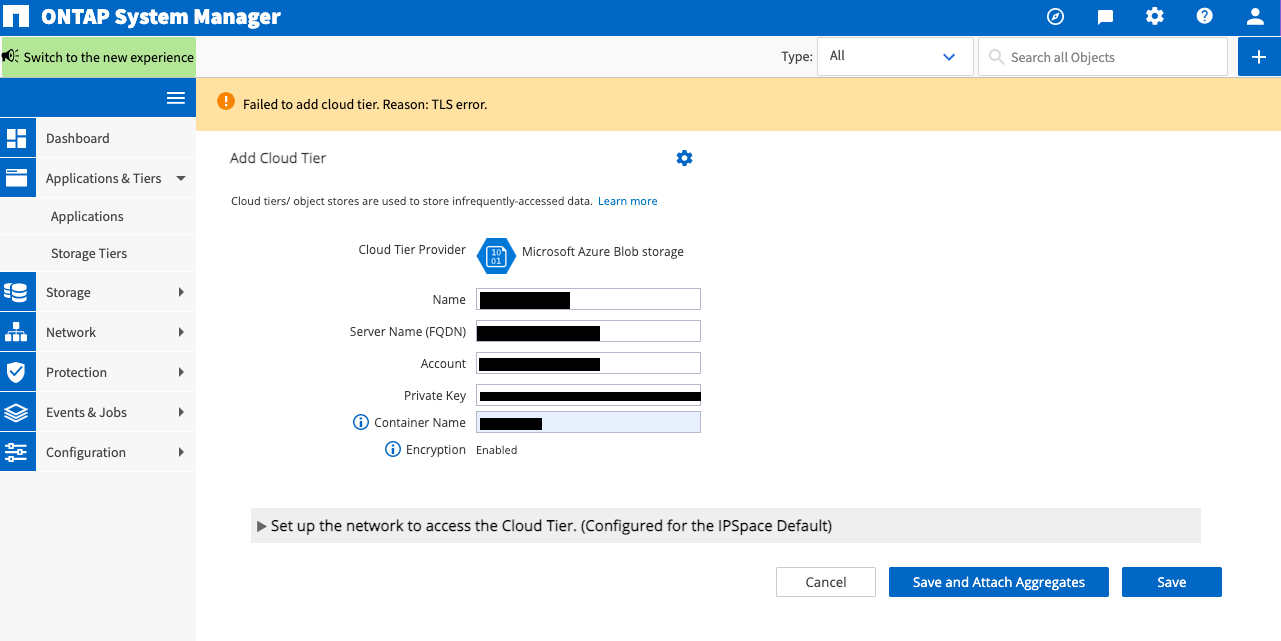The height and width of the screenshot is (641, 1281).
Task: Click gear icon beside Add Cloud Tier
Action: click(684, 158)
